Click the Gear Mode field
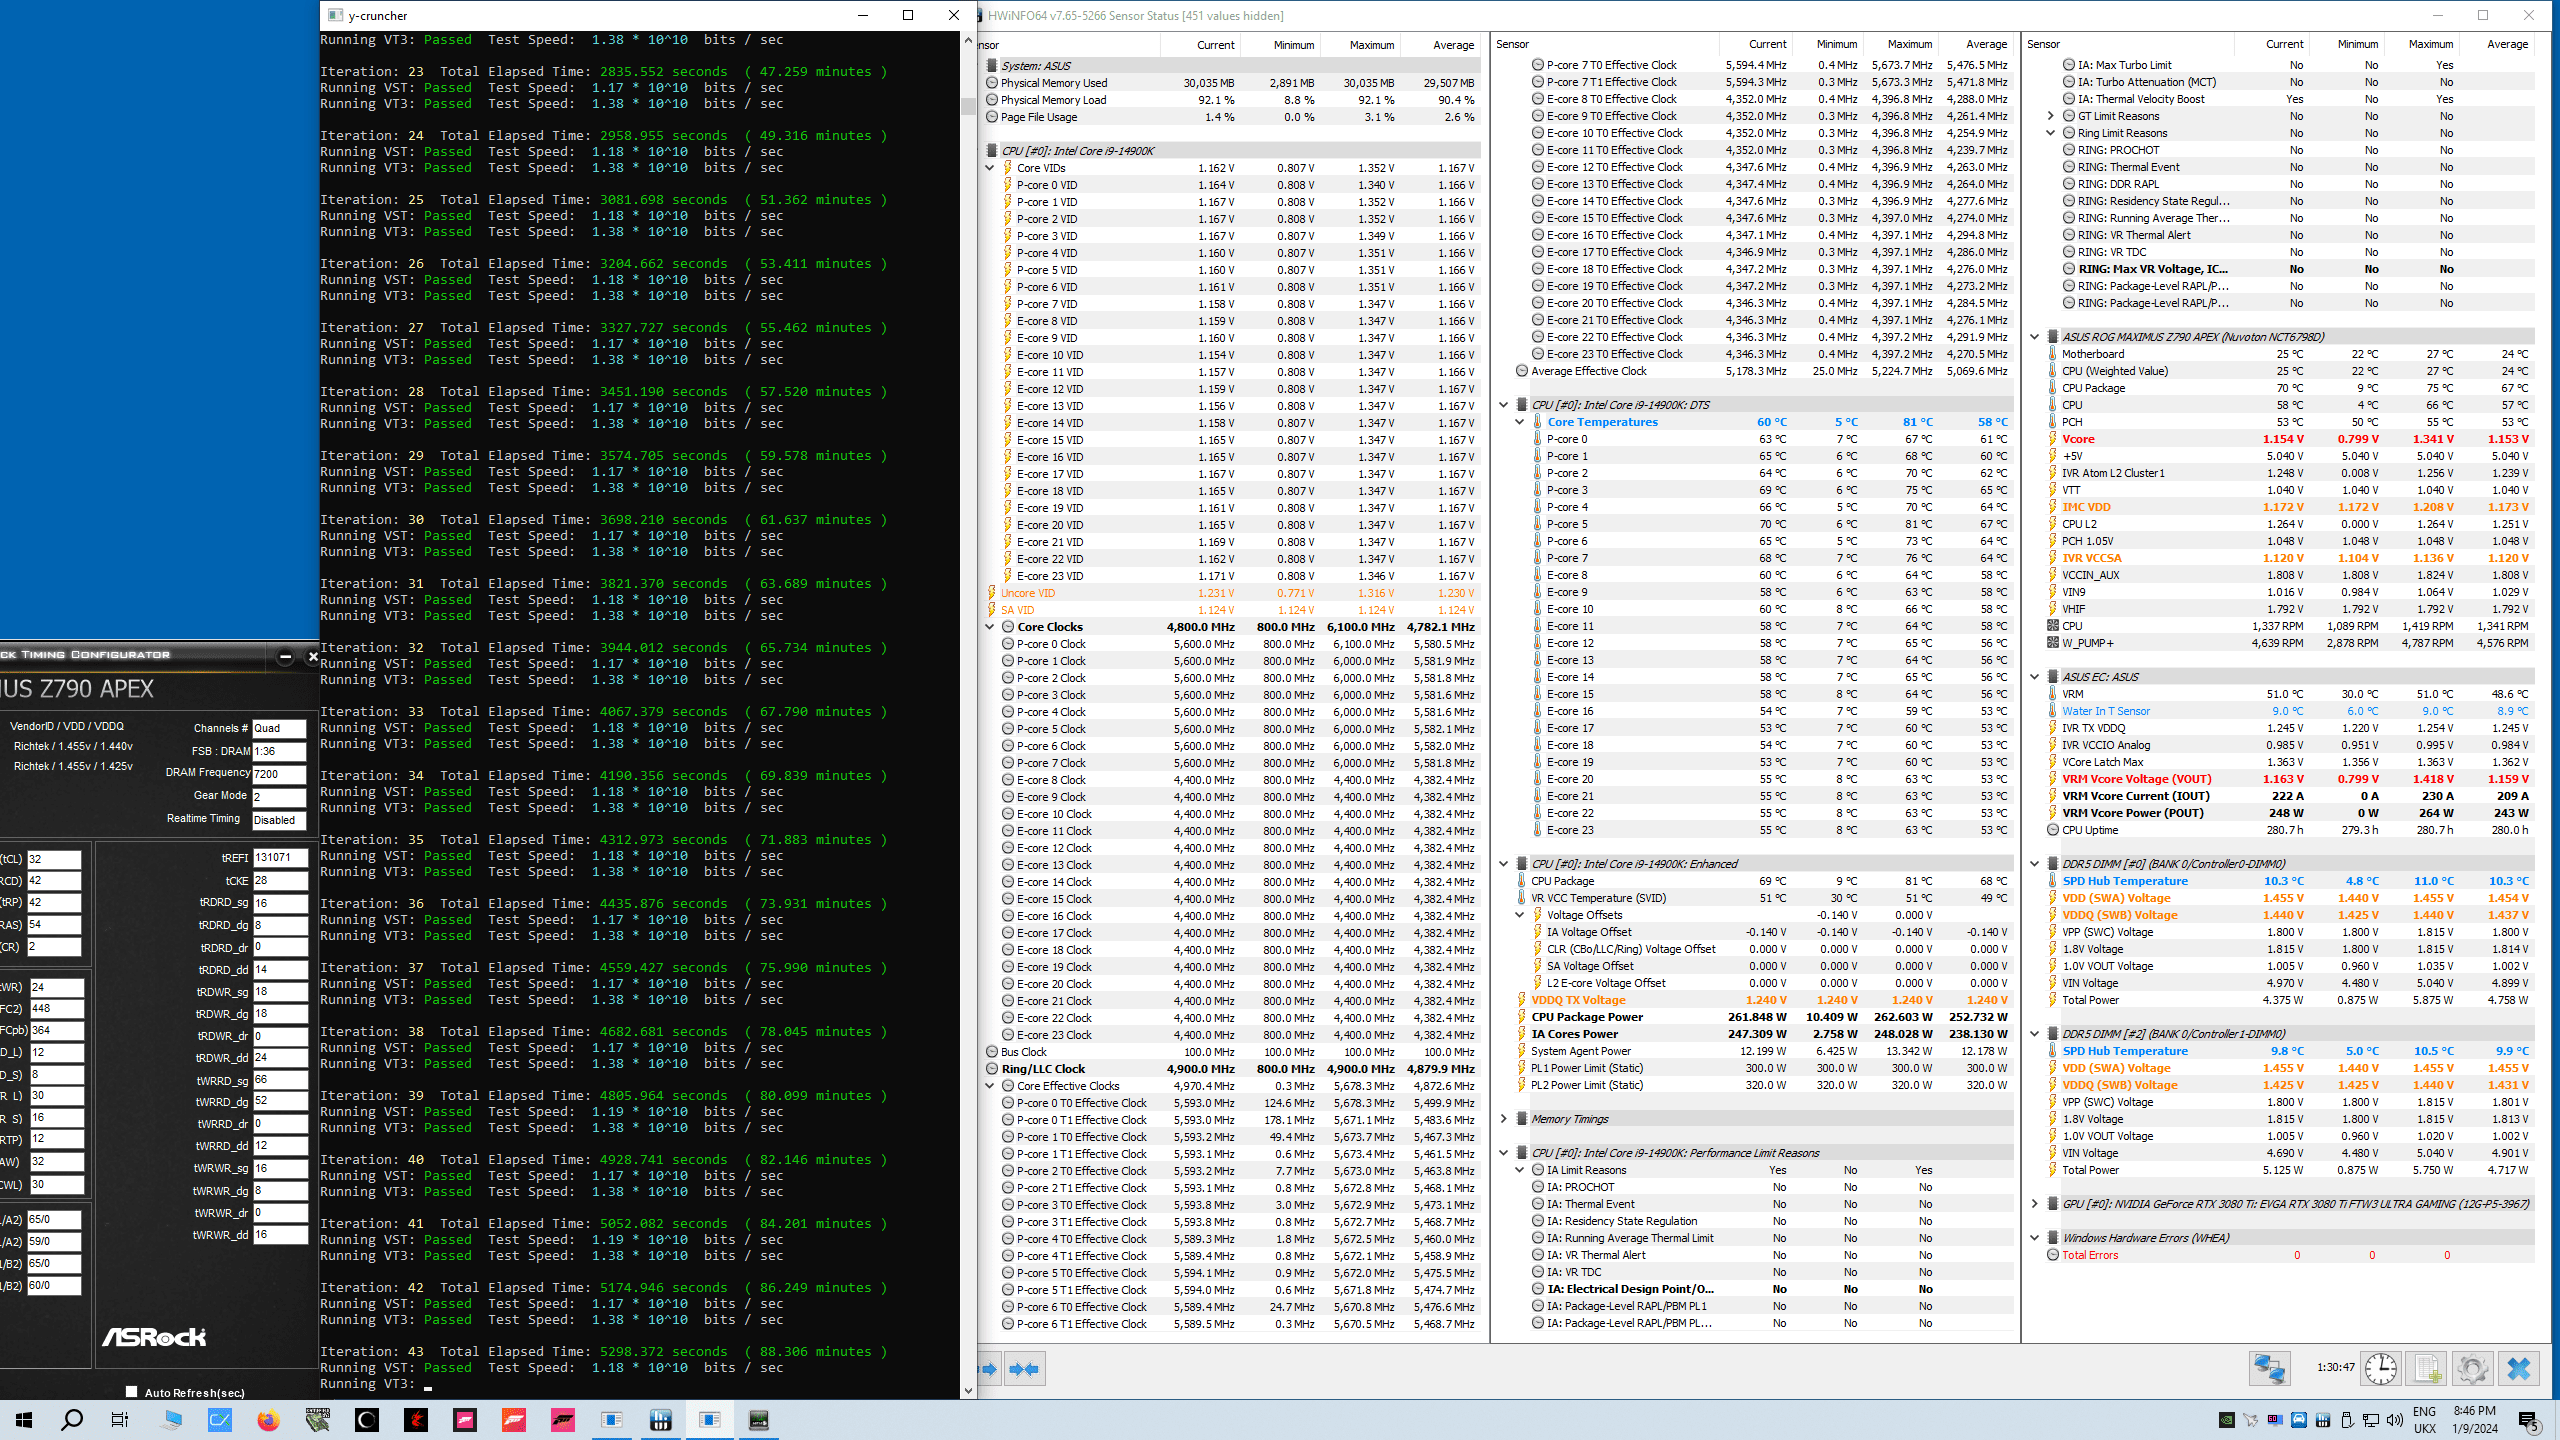The width and height of the screenshot is (2560, 1440). [x=279, y=797]
